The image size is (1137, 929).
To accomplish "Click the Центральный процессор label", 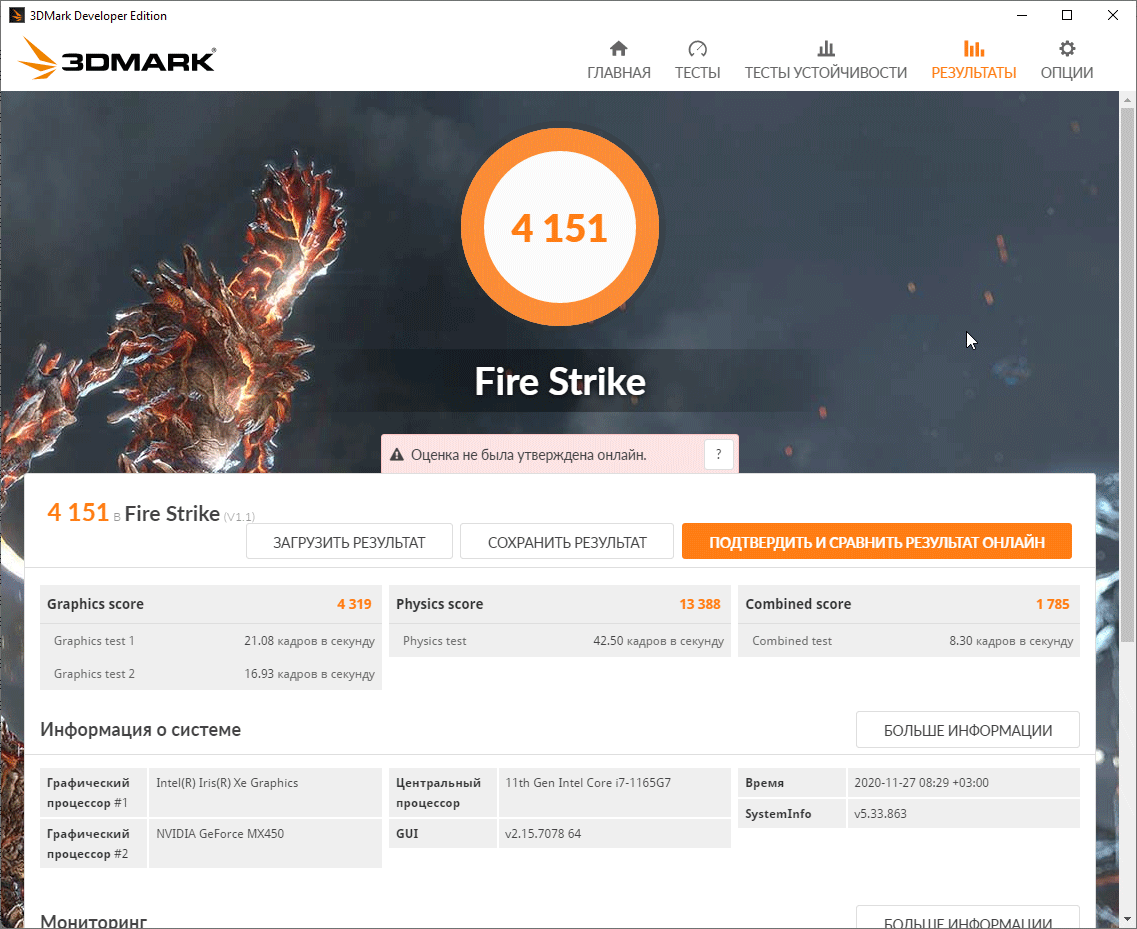I will (438, 793).
